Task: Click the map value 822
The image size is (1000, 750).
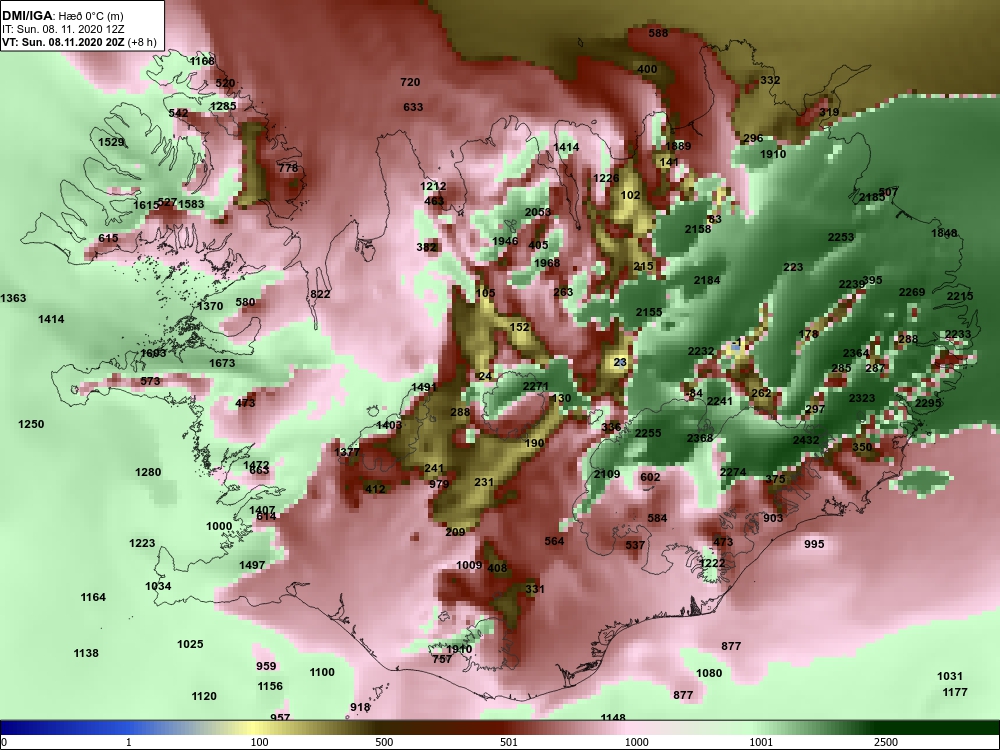Action: click(320, 294)
